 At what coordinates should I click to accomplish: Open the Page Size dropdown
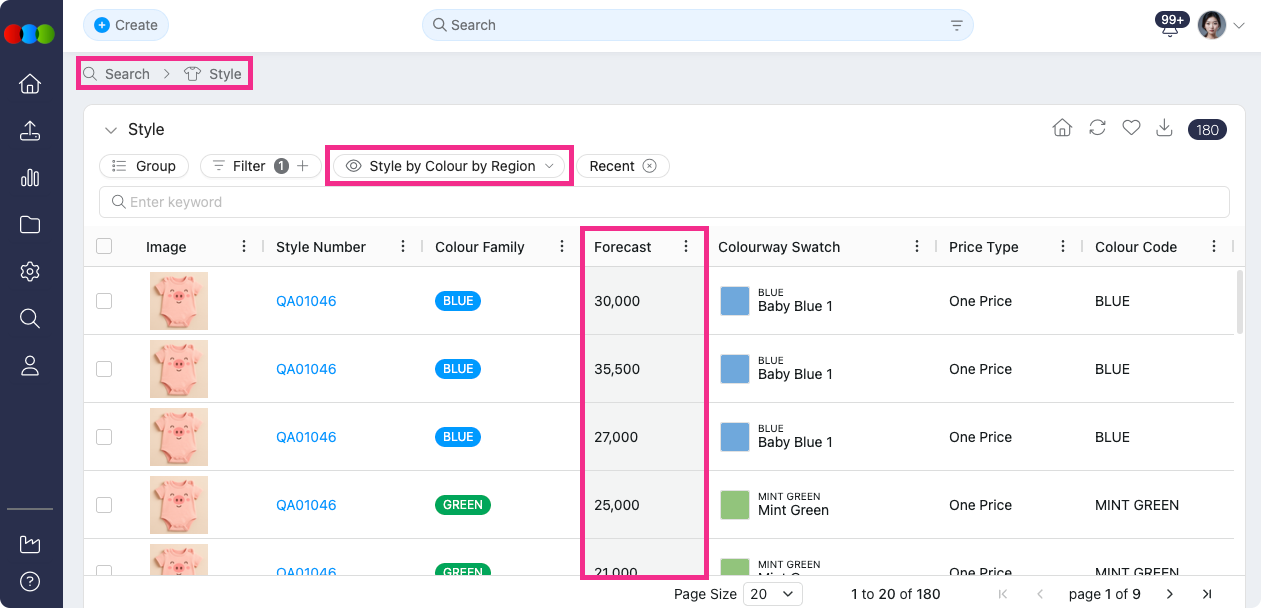click(x=773, y=594)
